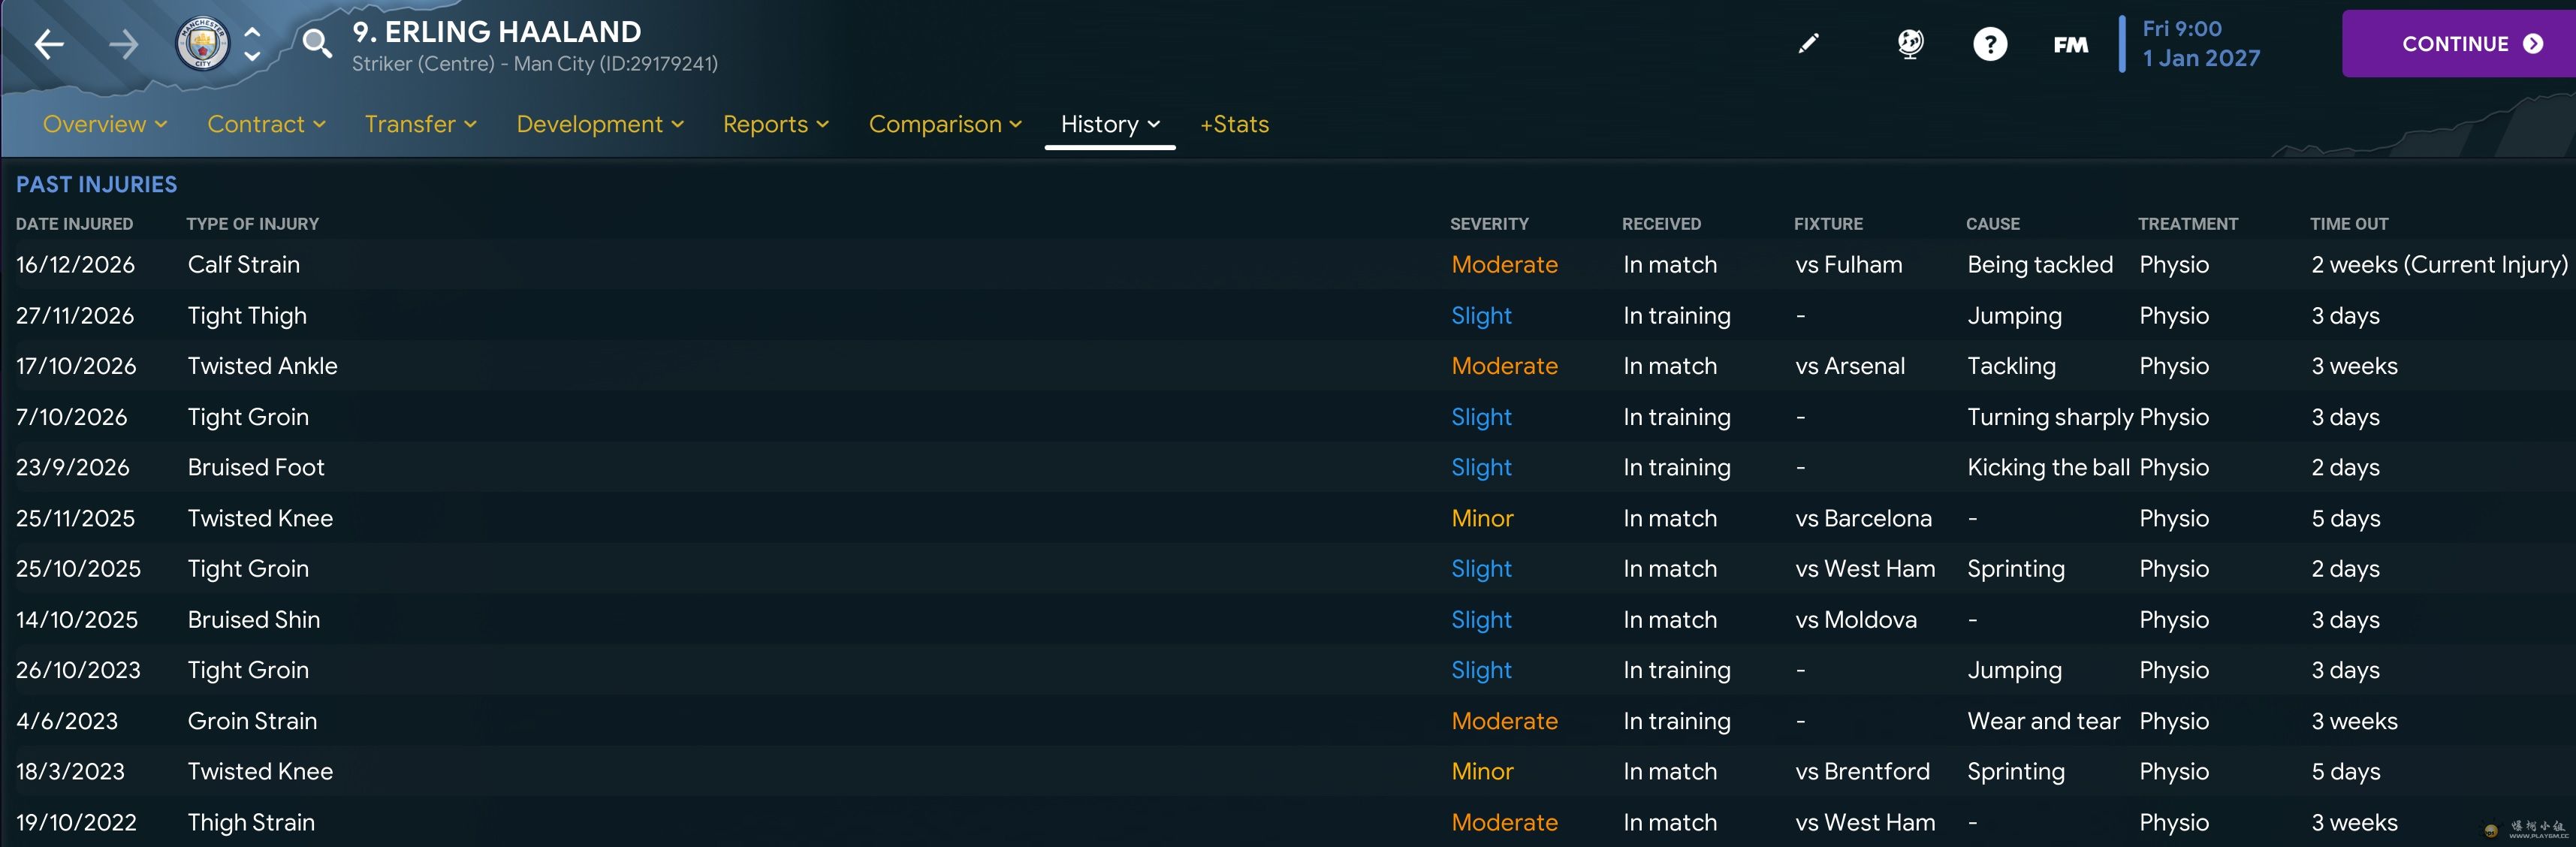
Task: Click the forward navigation arrow
Action: tap(124, 44)
